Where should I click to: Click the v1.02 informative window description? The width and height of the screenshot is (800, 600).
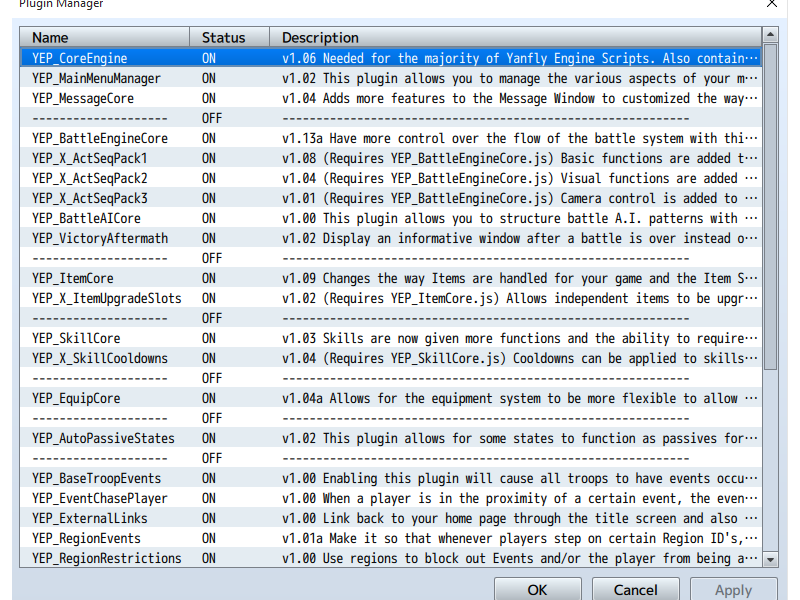(519, 238)
